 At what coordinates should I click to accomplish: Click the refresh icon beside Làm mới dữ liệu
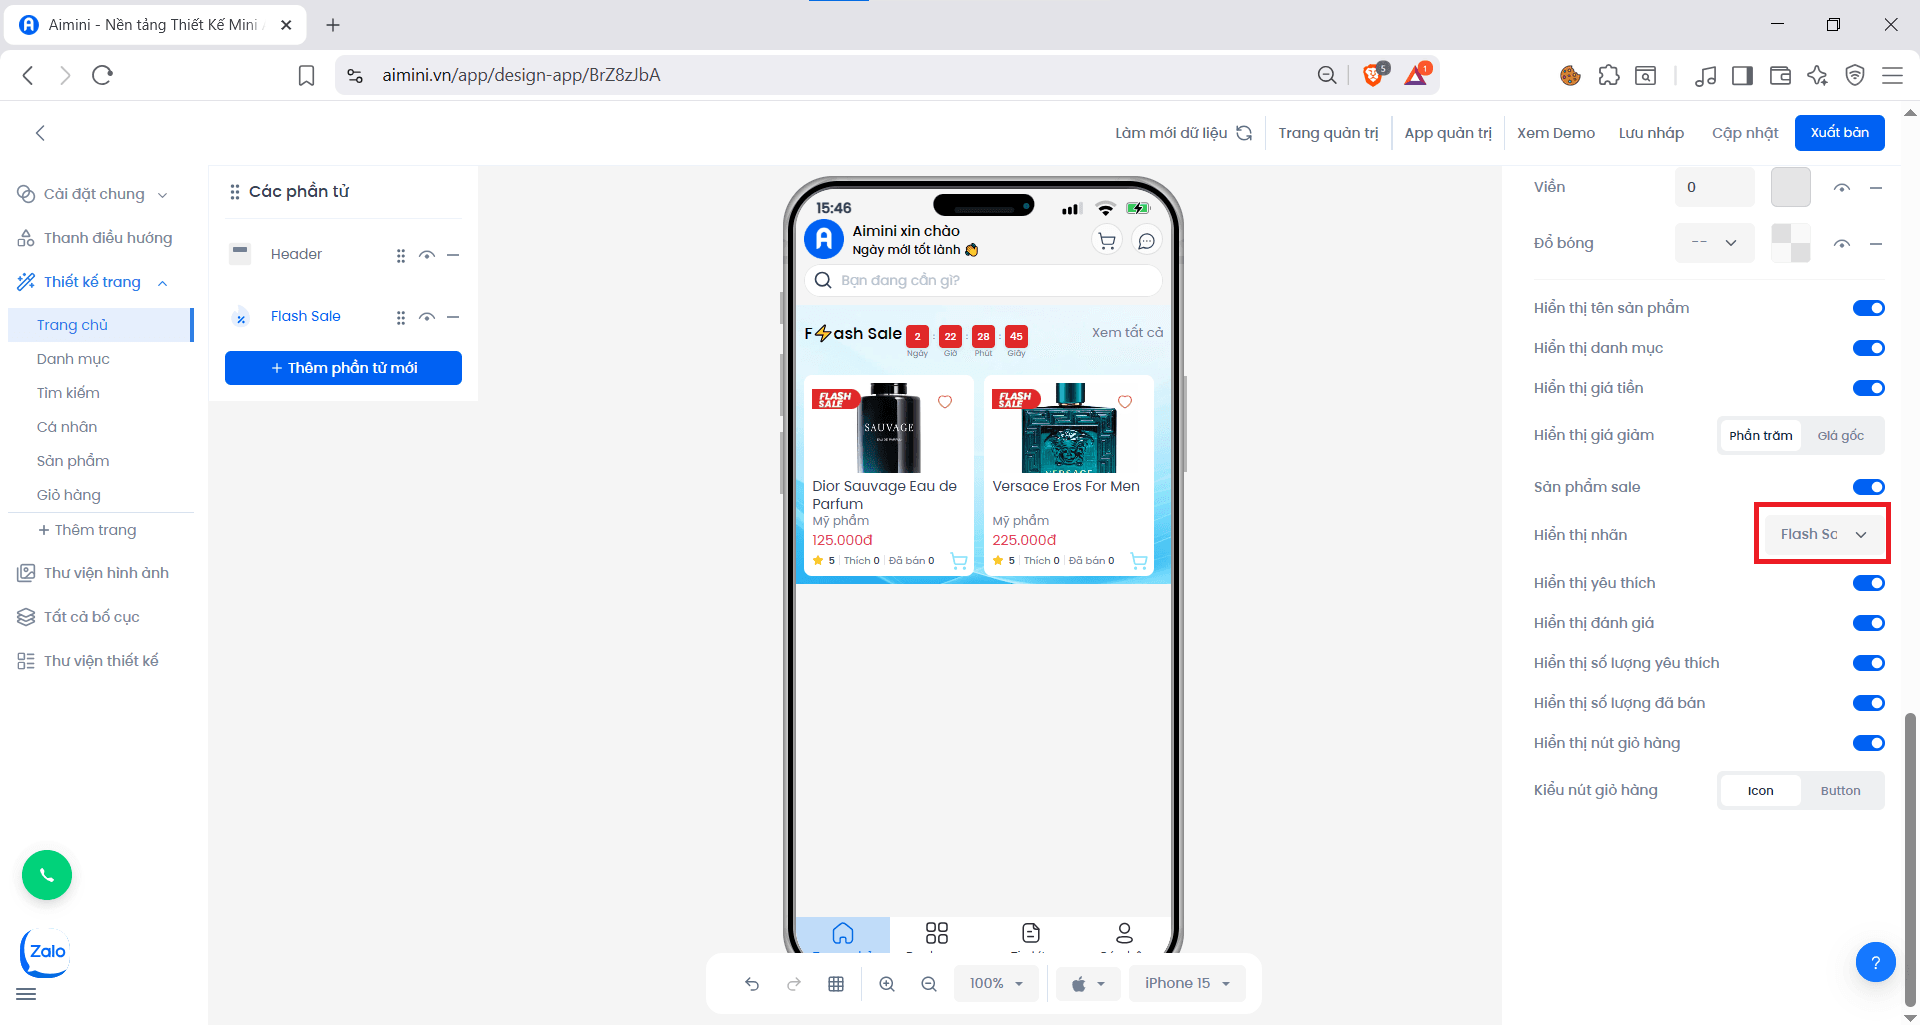tap(1244, 133)
